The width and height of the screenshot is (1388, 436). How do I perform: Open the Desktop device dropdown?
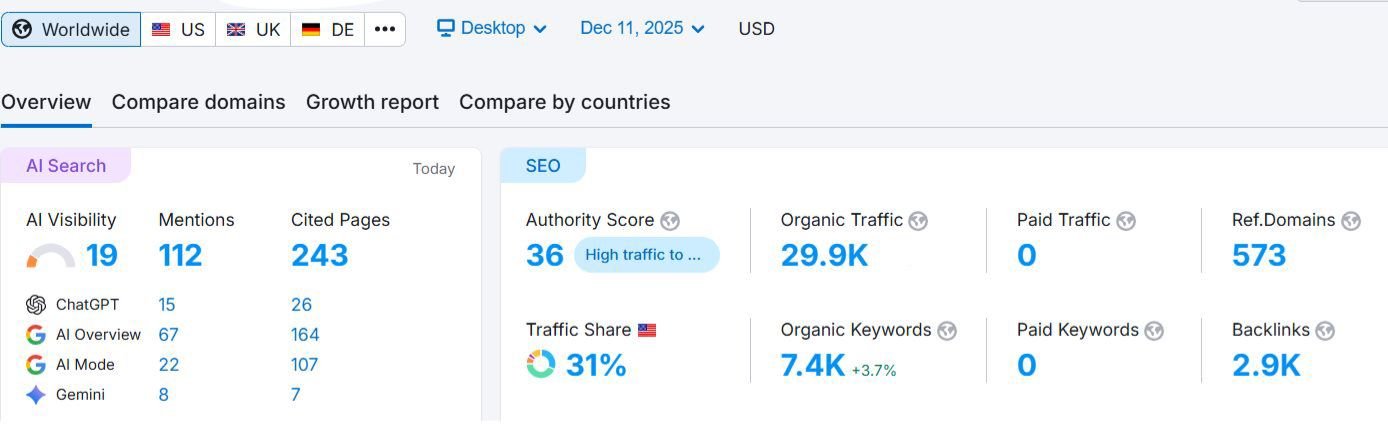[x=492, y=28]
